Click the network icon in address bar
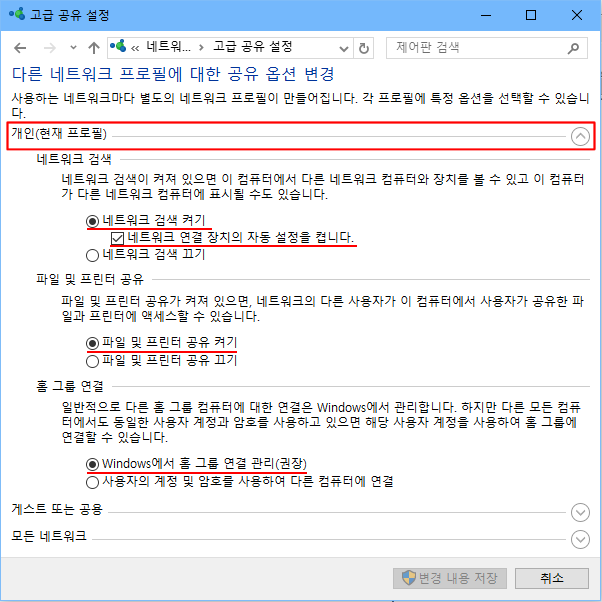 119,47
